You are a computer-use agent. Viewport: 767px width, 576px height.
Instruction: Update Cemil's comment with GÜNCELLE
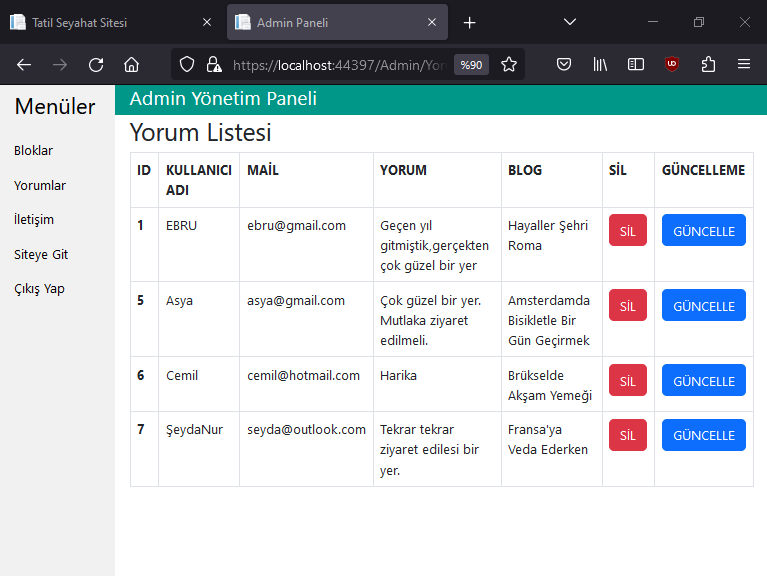(703, 380)
